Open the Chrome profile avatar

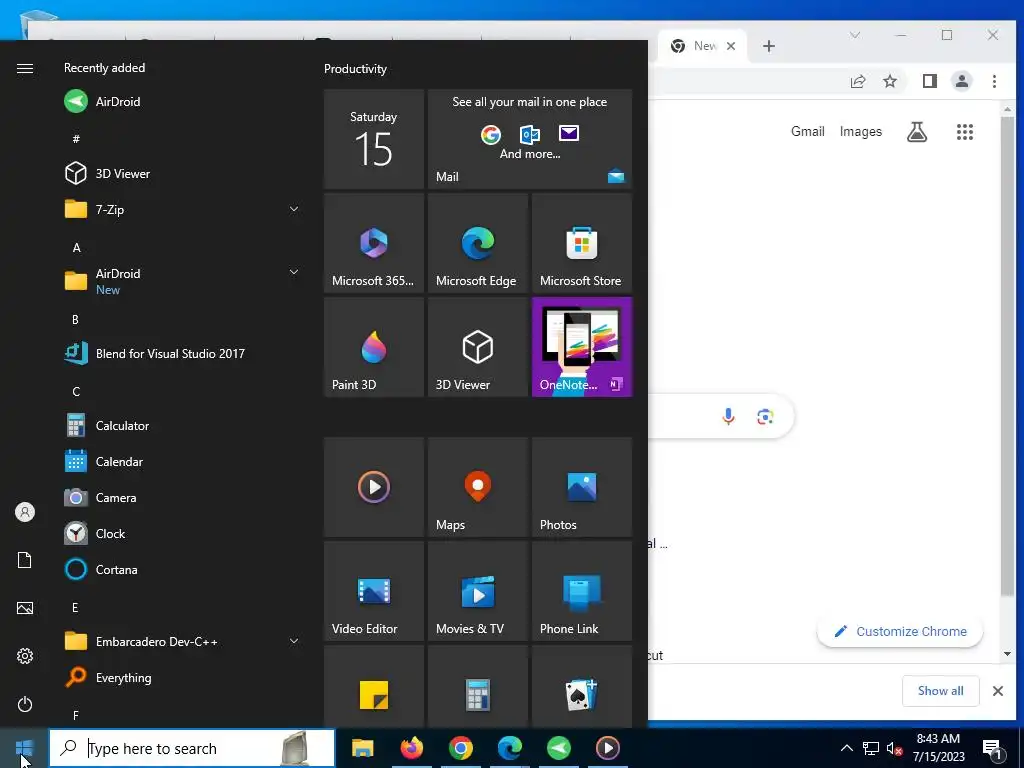[962, 81]
